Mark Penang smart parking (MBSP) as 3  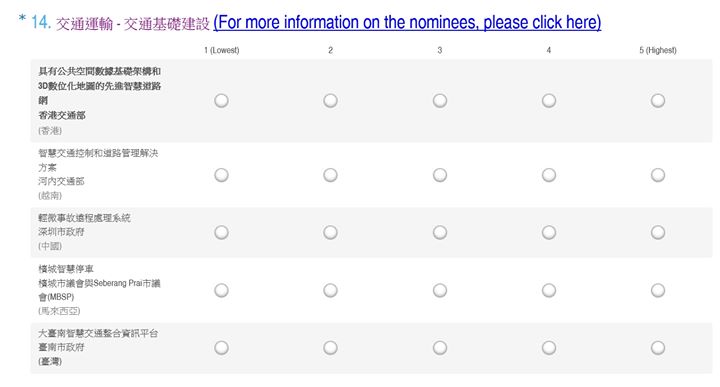(x=439, y=290)
